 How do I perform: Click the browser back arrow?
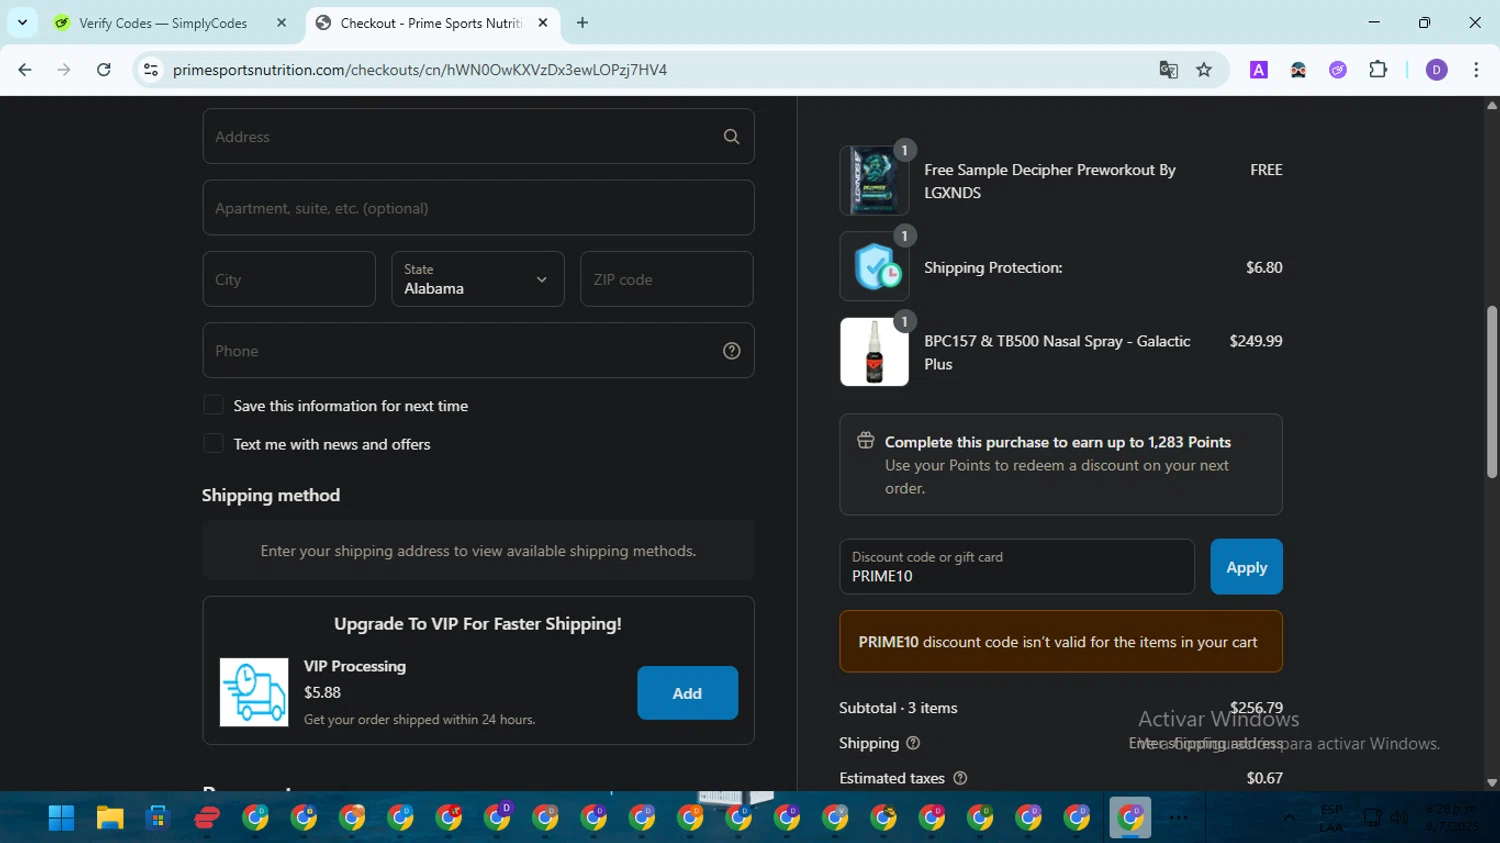25,70
